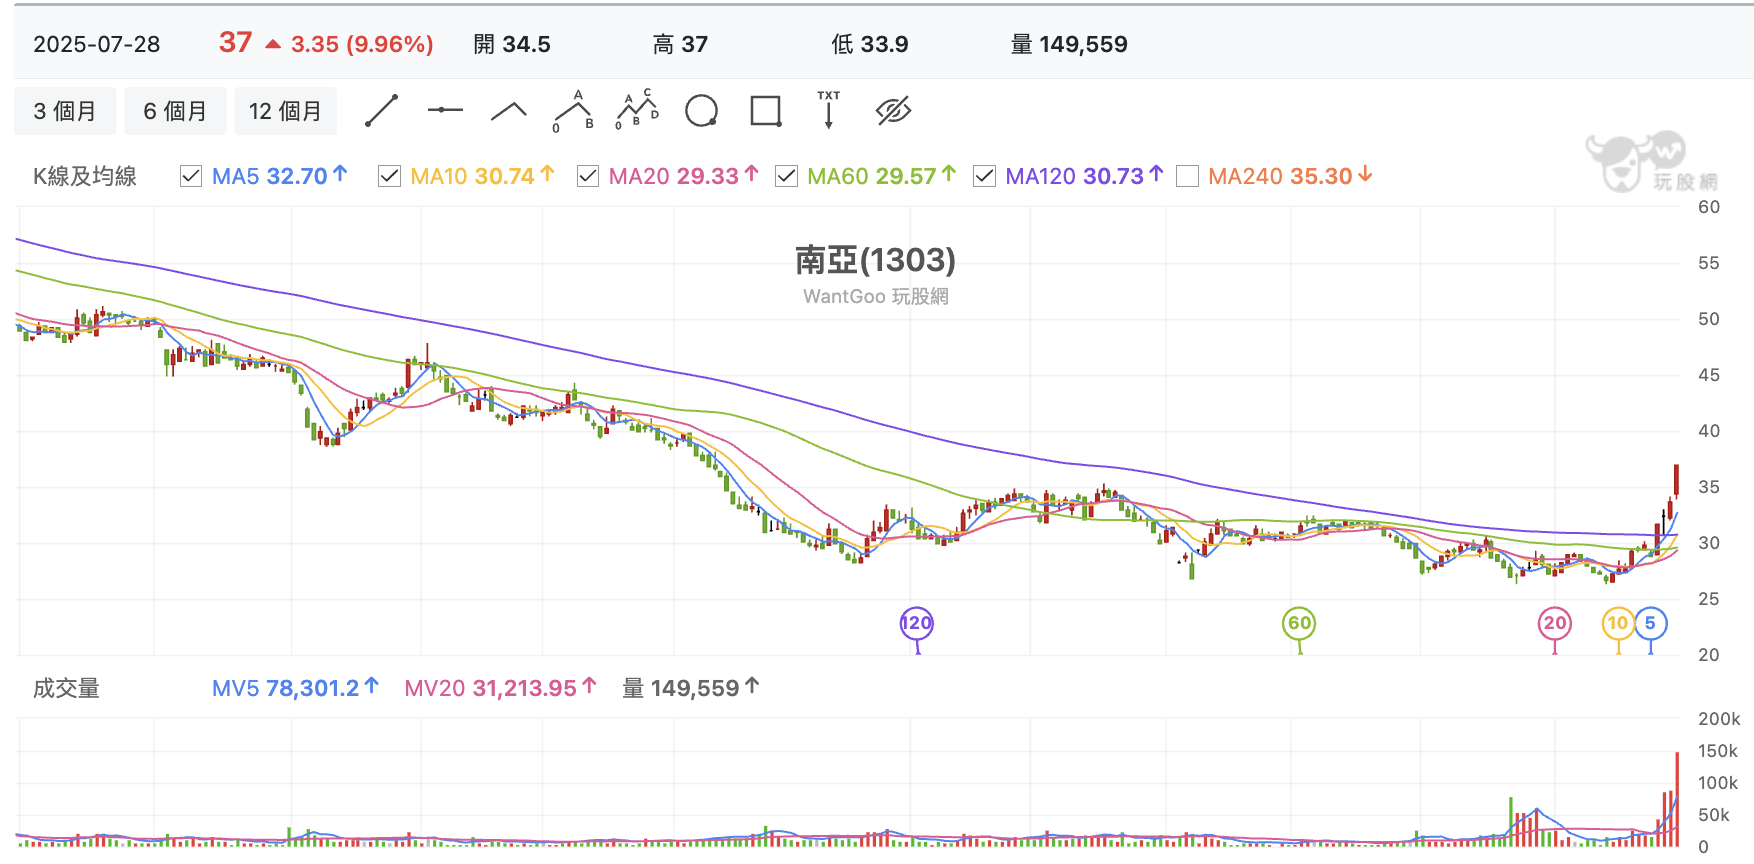Select the angle line drawing tool
This screenshot has height=864, width=1754.
click(509, 111)
